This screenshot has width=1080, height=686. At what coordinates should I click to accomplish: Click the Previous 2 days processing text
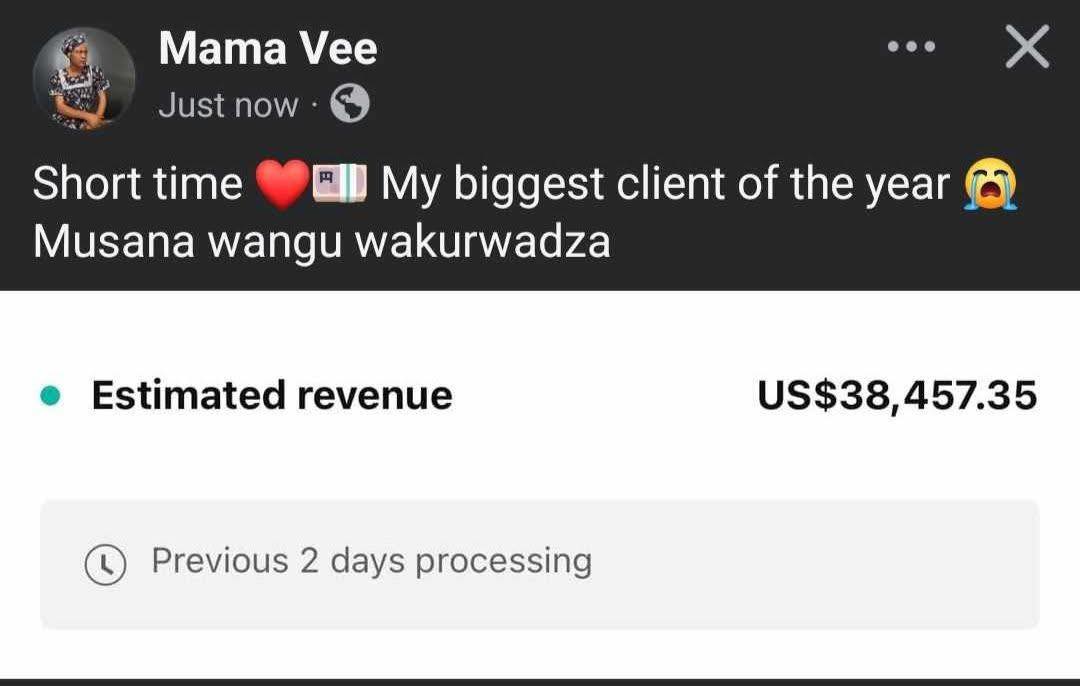372,561
